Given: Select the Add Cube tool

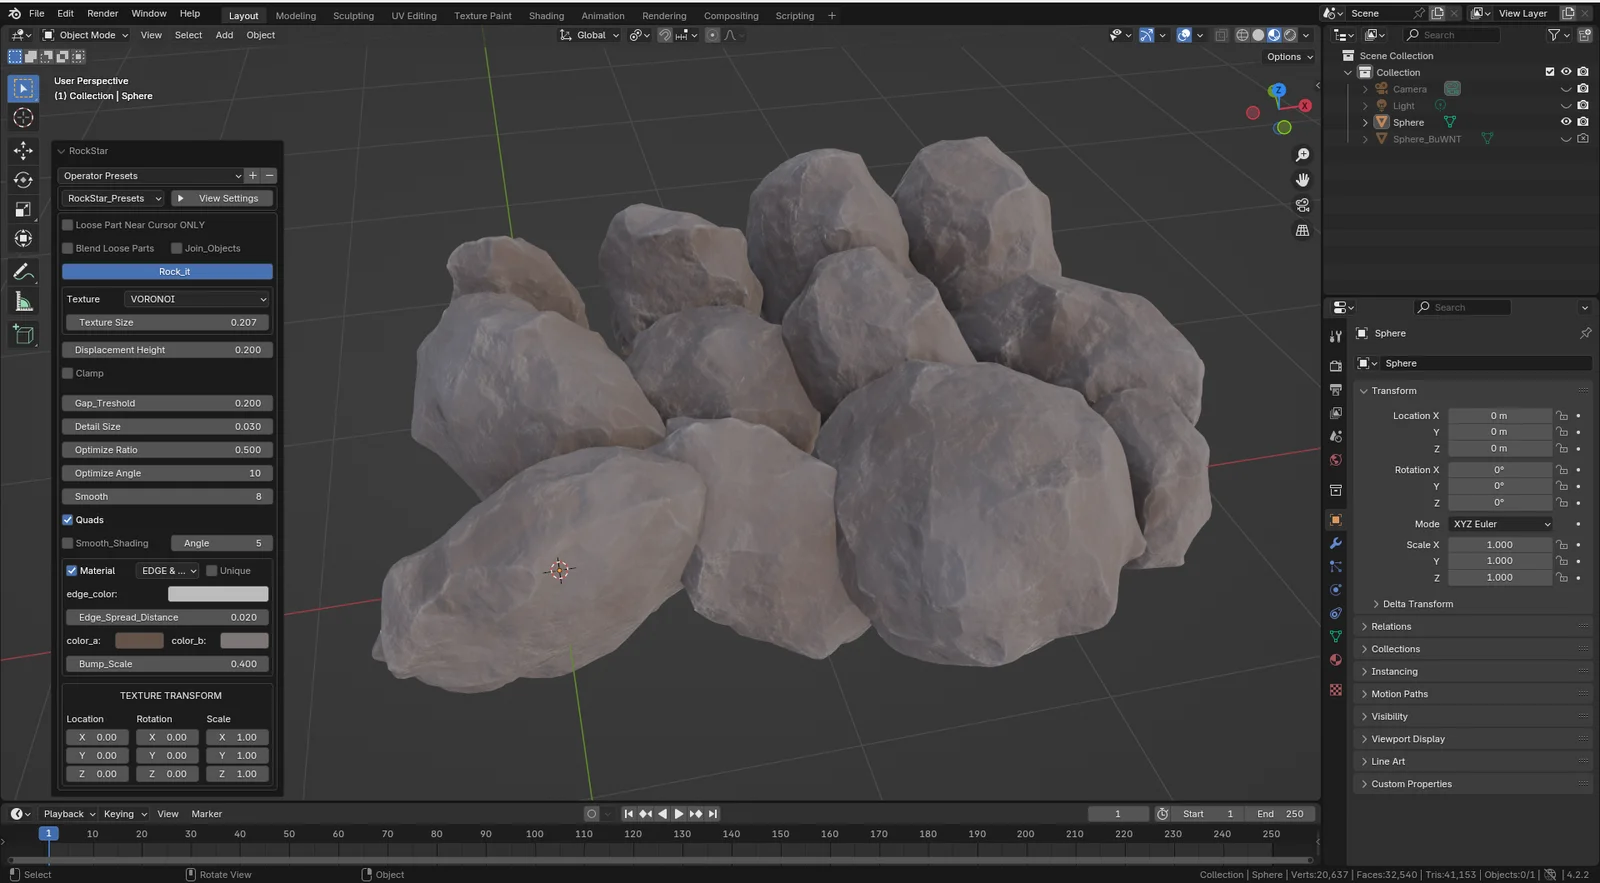Looking at the screenshot, I should coord(23,335).
